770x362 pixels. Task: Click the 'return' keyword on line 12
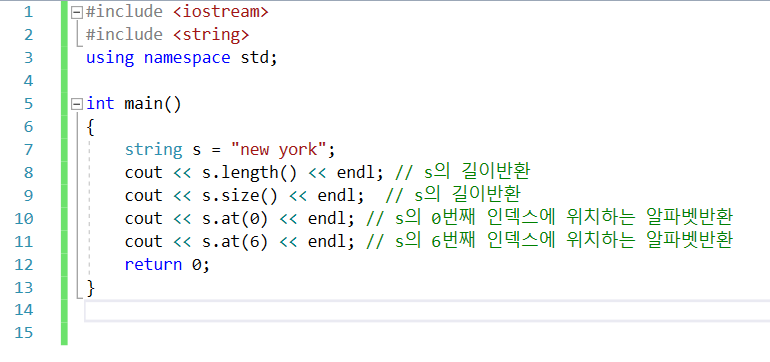[153, 264]
